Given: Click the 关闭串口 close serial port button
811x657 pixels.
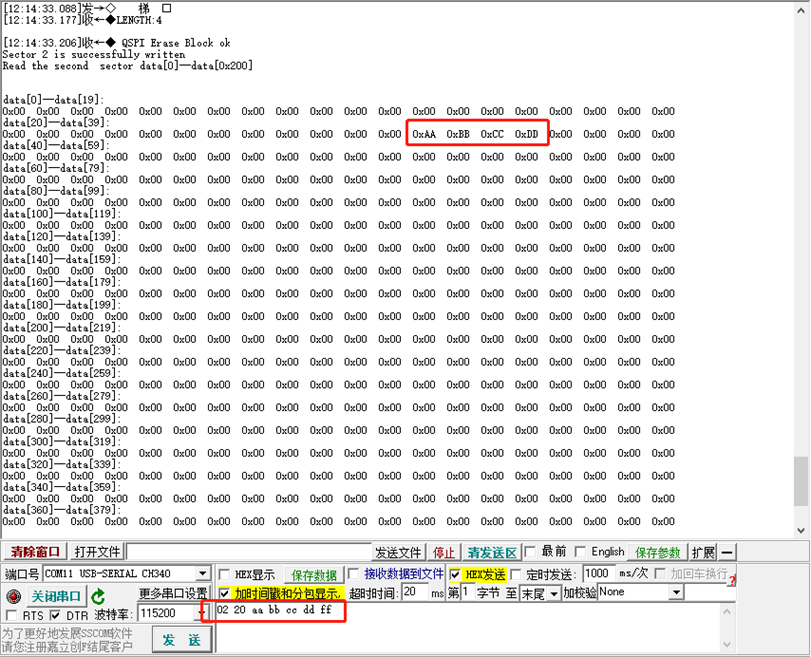Looking at the screenshot, I should click(56, 596).
